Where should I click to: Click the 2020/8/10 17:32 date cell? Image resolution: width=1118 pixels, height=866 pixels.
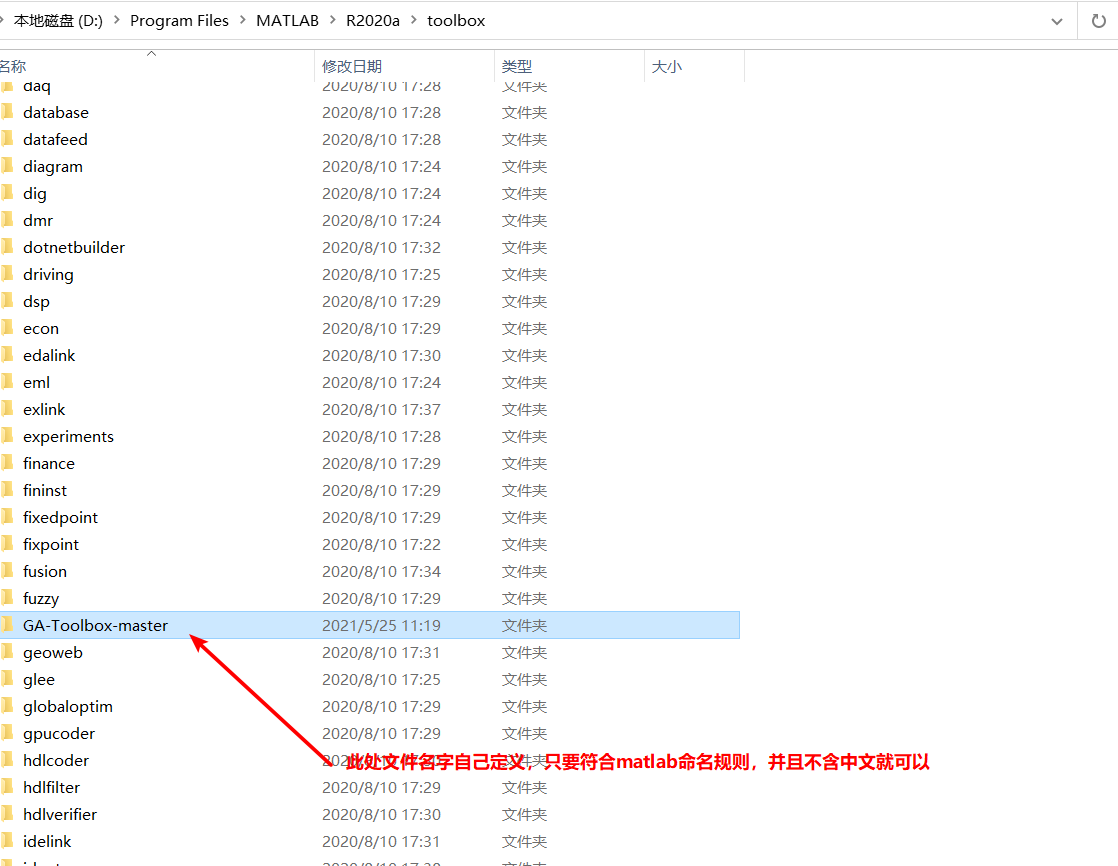[x=381, y=248]
